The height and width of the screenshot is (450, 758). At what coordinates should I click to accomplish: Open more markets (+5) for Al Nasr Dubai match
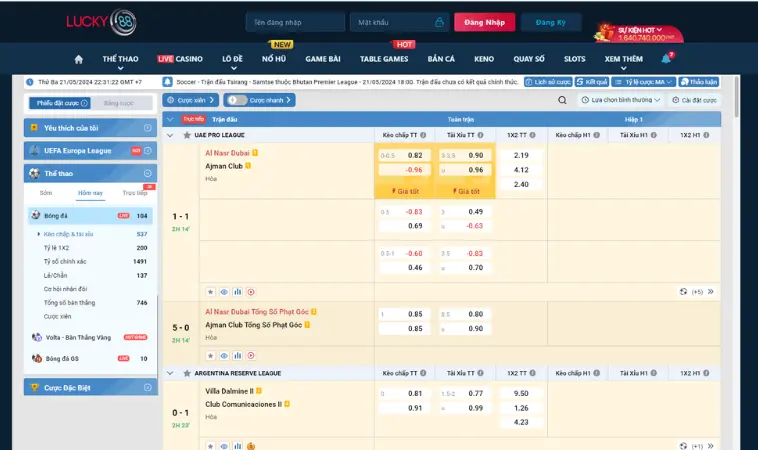pyautogui.click(x=697, y=292)
